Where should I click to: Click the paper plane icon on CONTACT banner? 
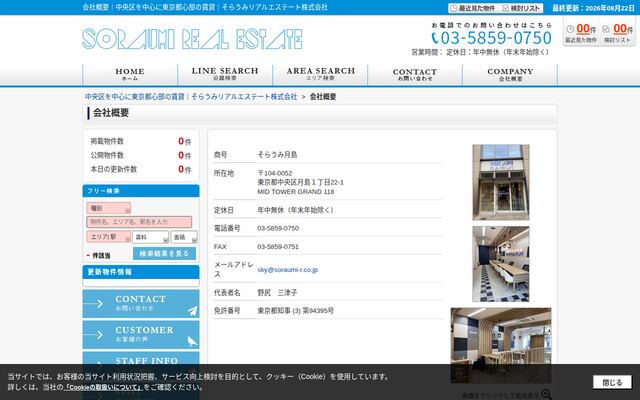point(193,311)
